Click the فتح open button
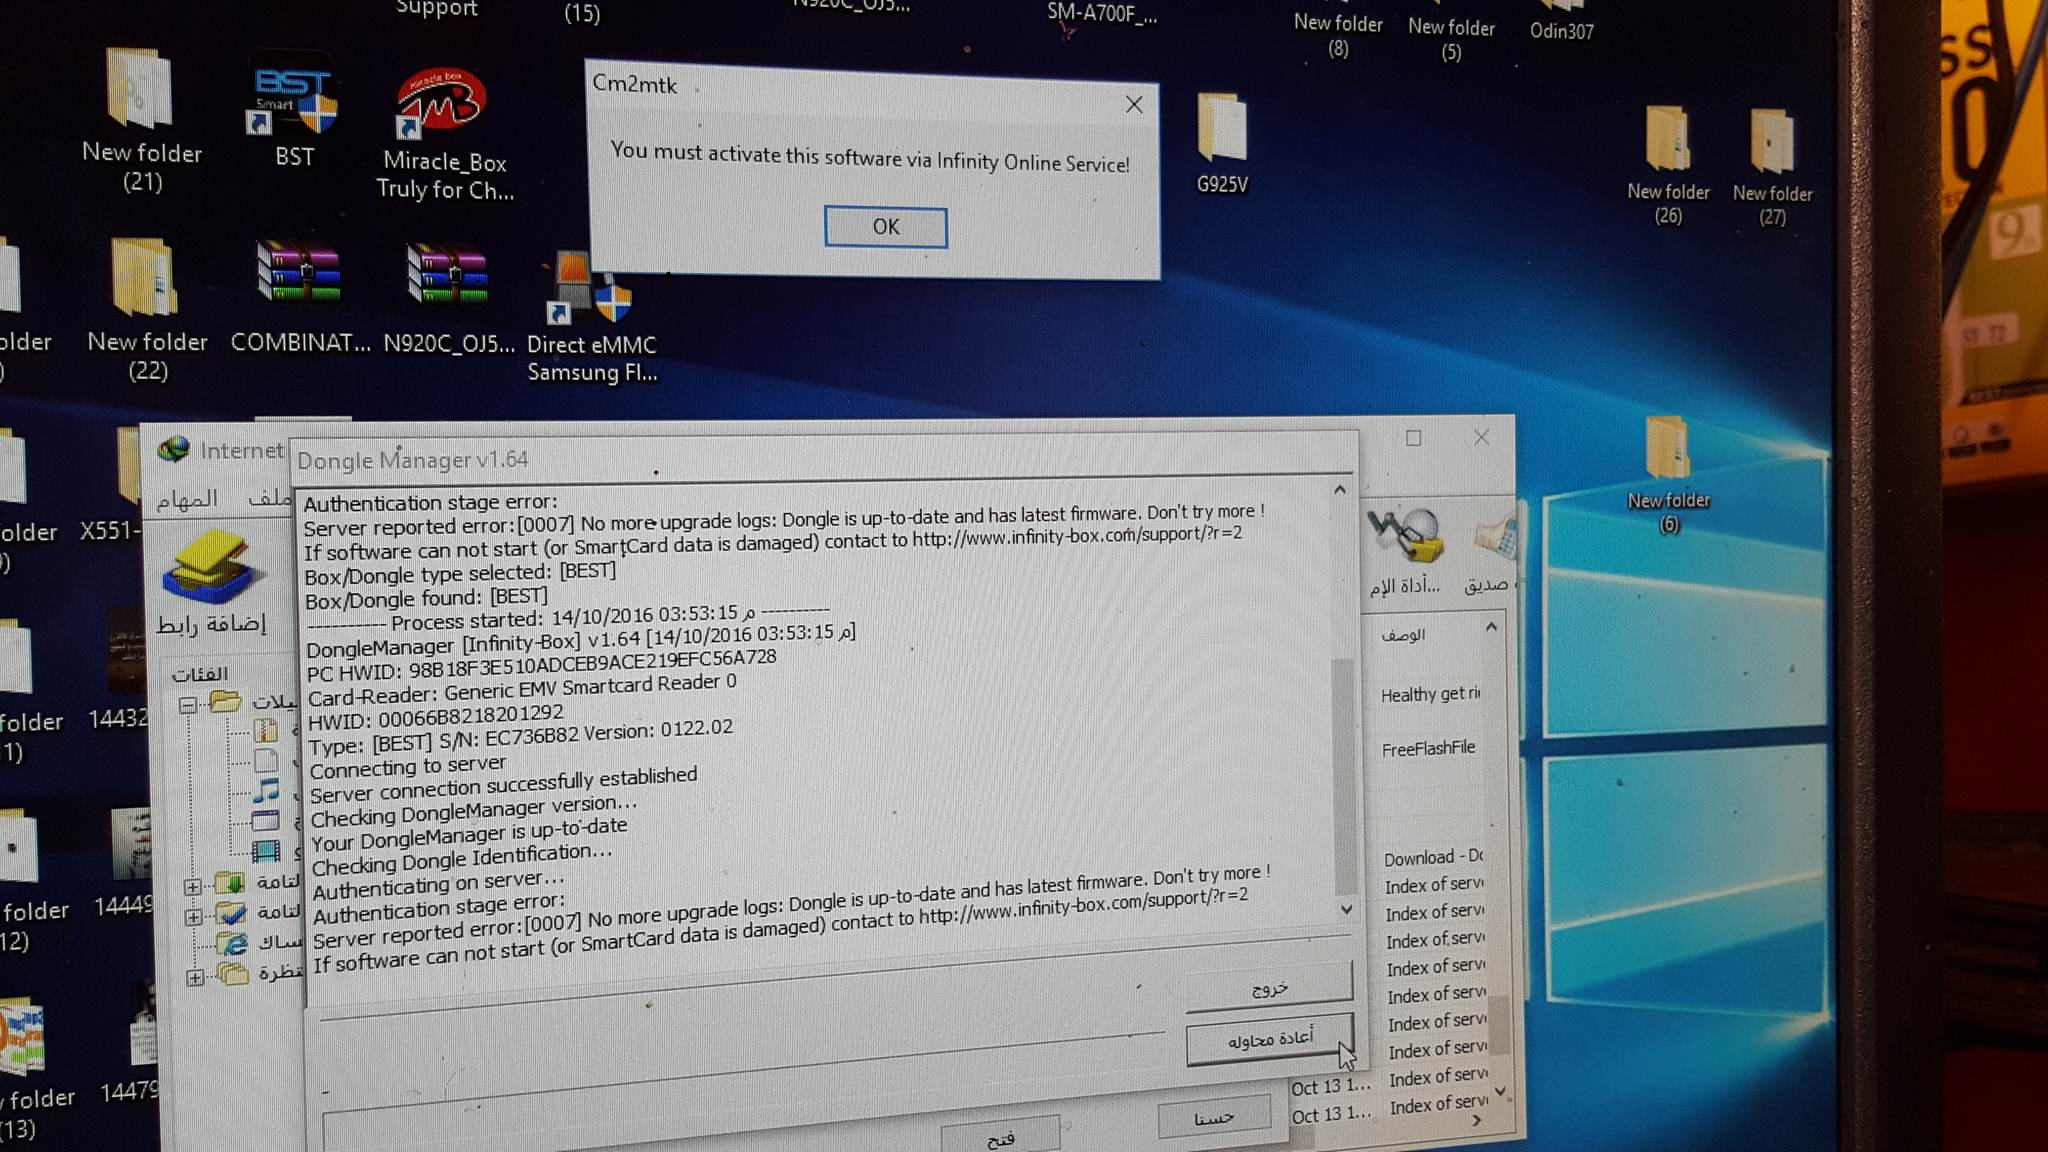 (x=1000, y=1137)
